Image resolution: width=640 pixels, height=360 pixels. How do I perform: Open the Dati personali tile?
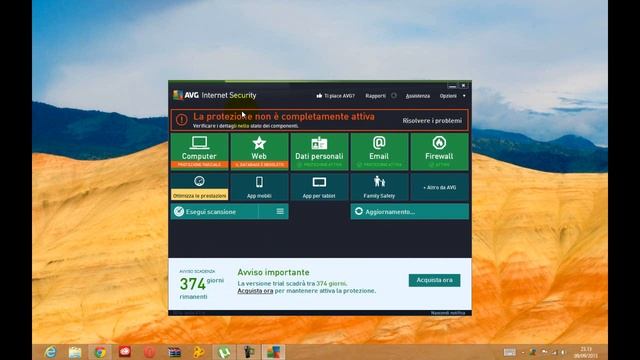319,151
